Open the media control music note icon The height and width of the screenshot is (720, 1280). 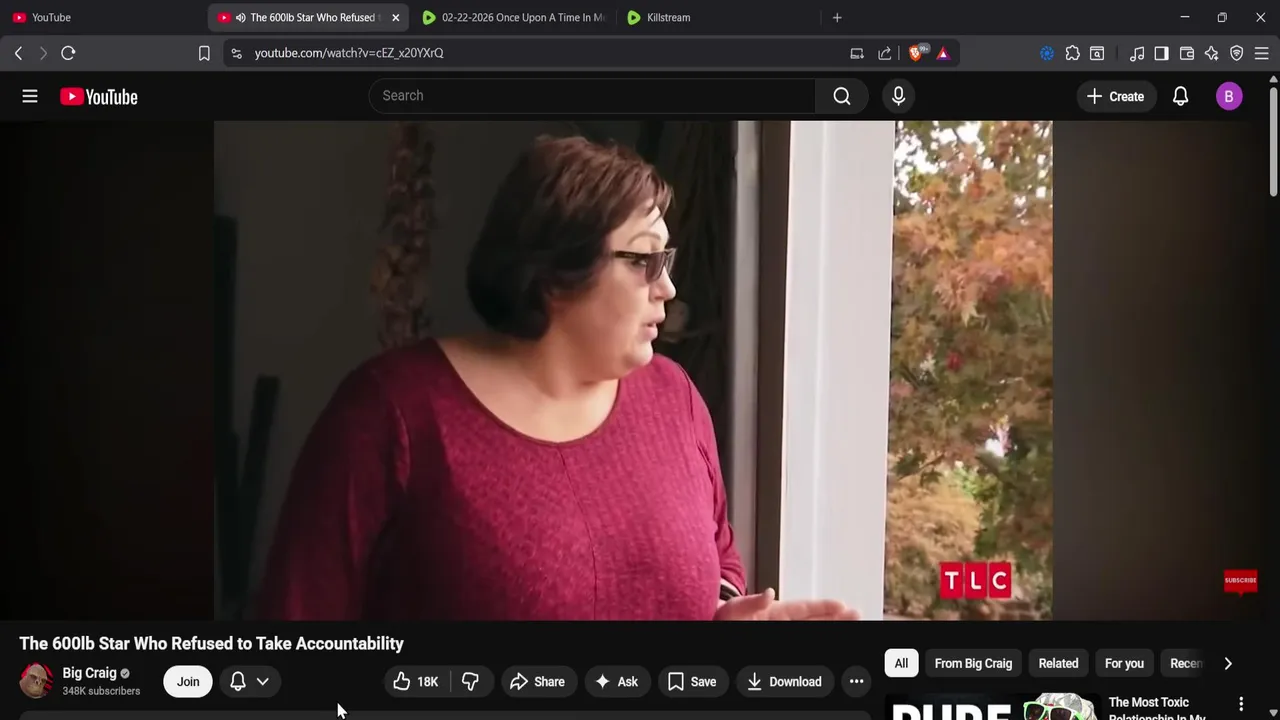[x=1137, y=53]
